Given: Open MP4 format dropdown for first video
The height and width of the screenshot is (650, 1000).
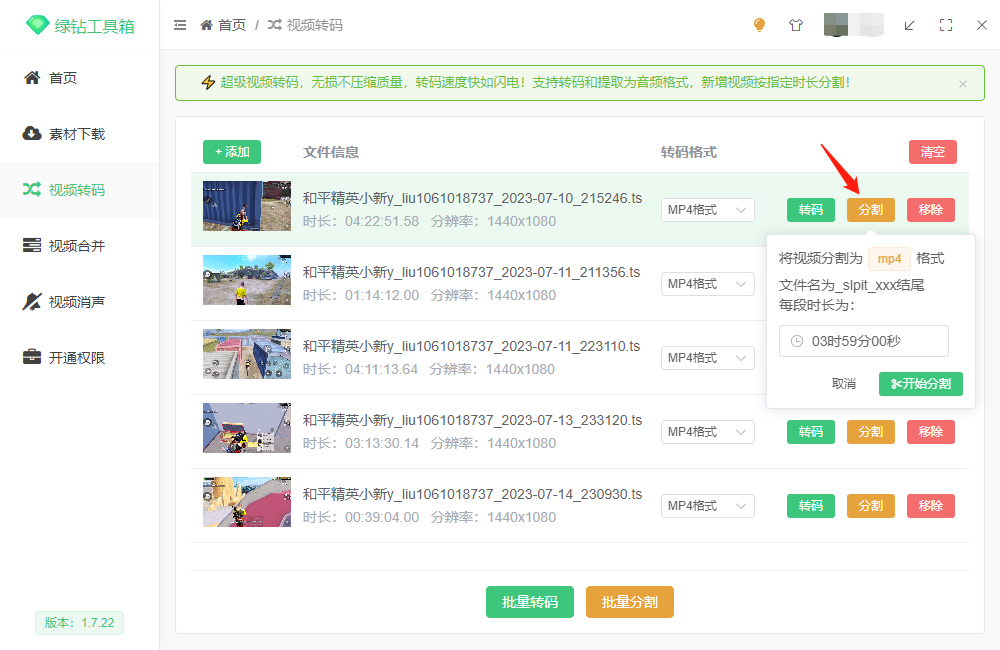Looking at the screenshot, I should pyautogui.click(x=707, y=210).
